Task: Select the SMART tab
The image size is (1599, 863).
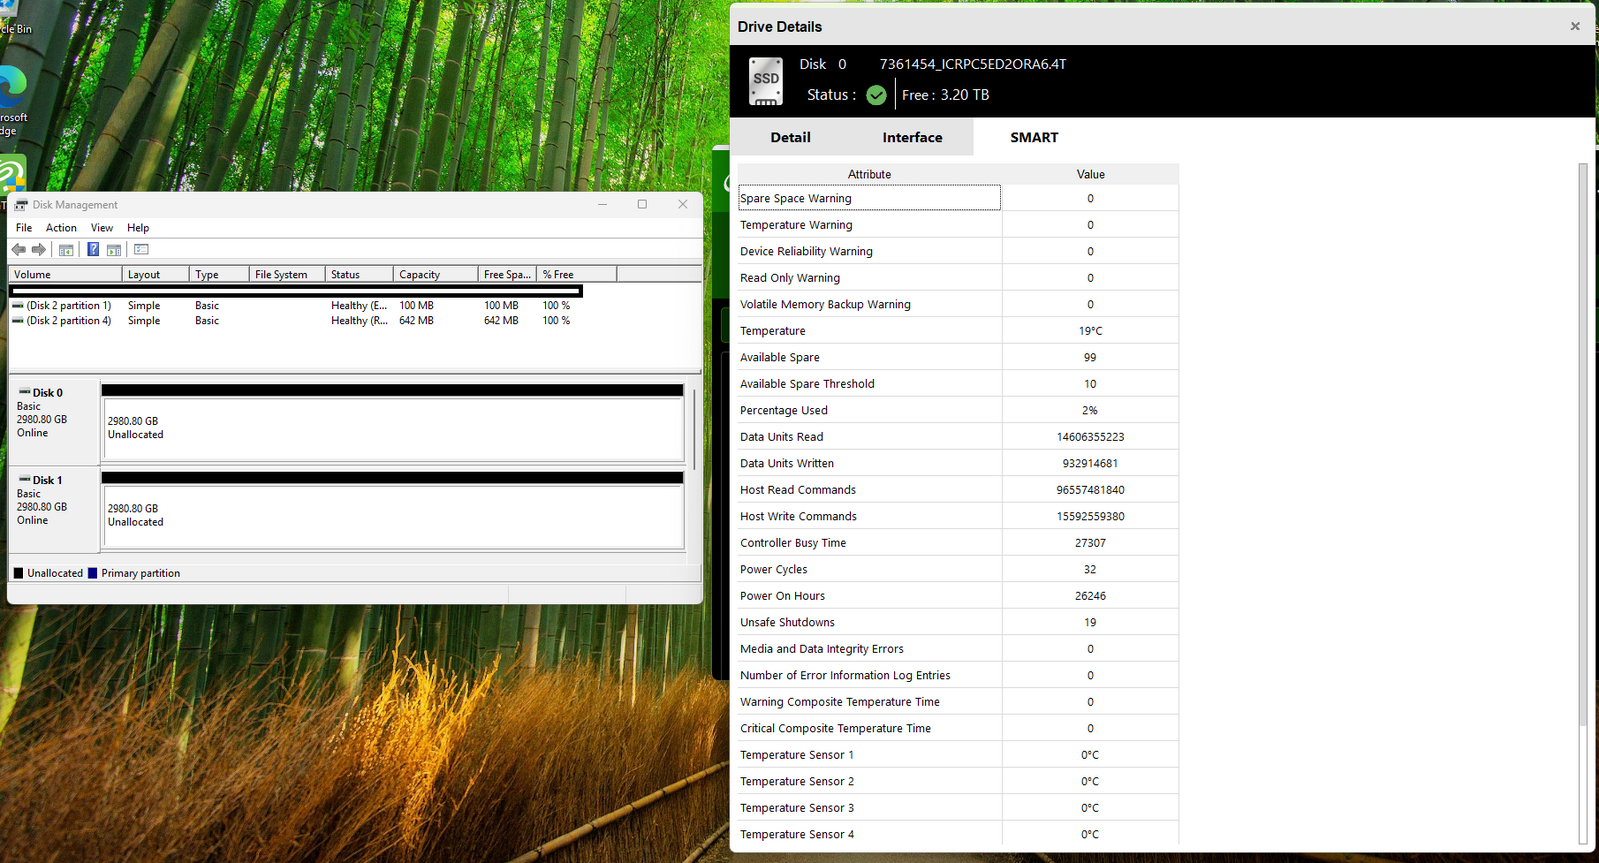Action: (1034, 138)
